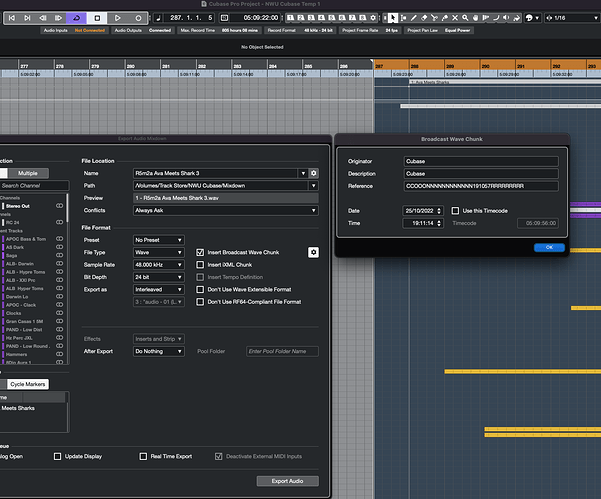The image size is (601, 499).
Task: Click the Reference text field
Action: (x=480, y=185)
